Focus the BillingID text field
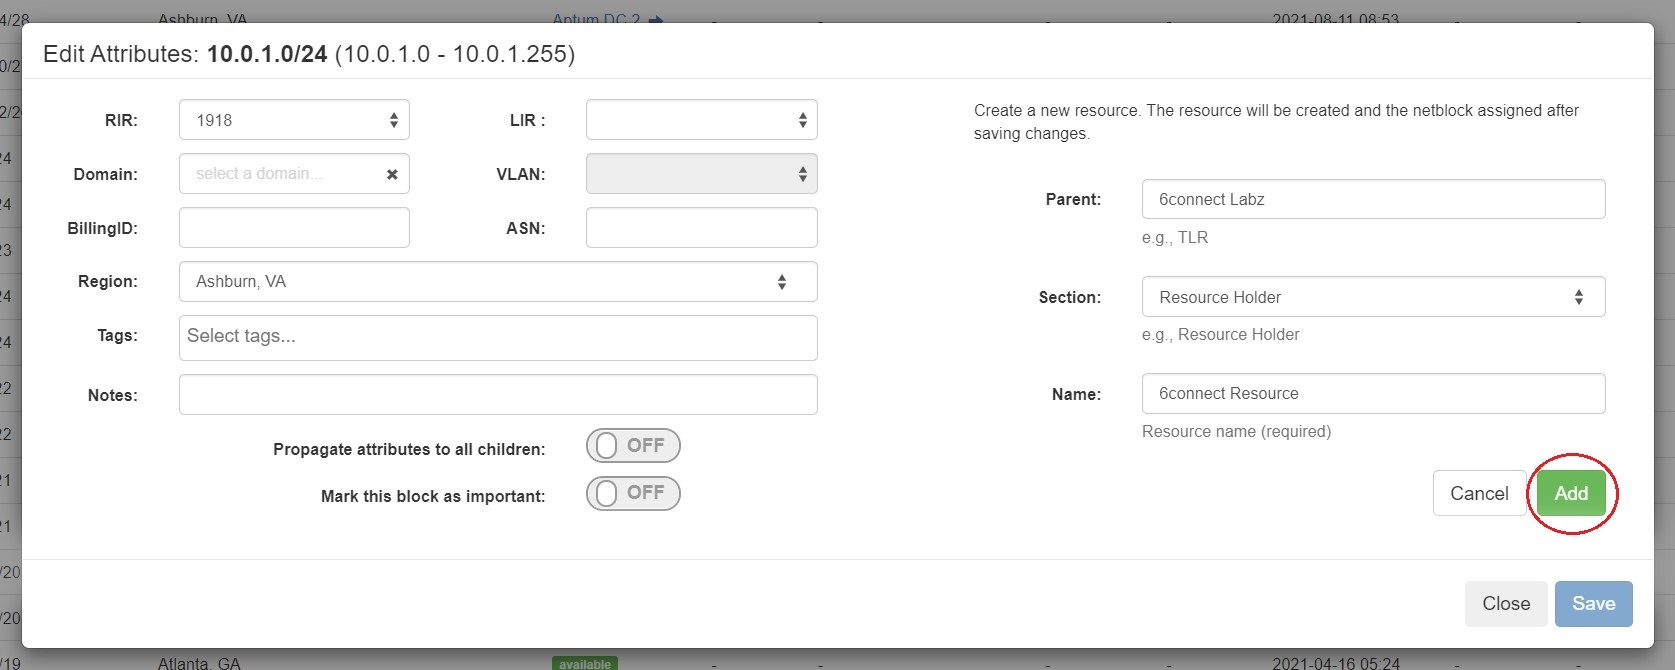This screenshot has width=1675, height=670. (294, 228)
